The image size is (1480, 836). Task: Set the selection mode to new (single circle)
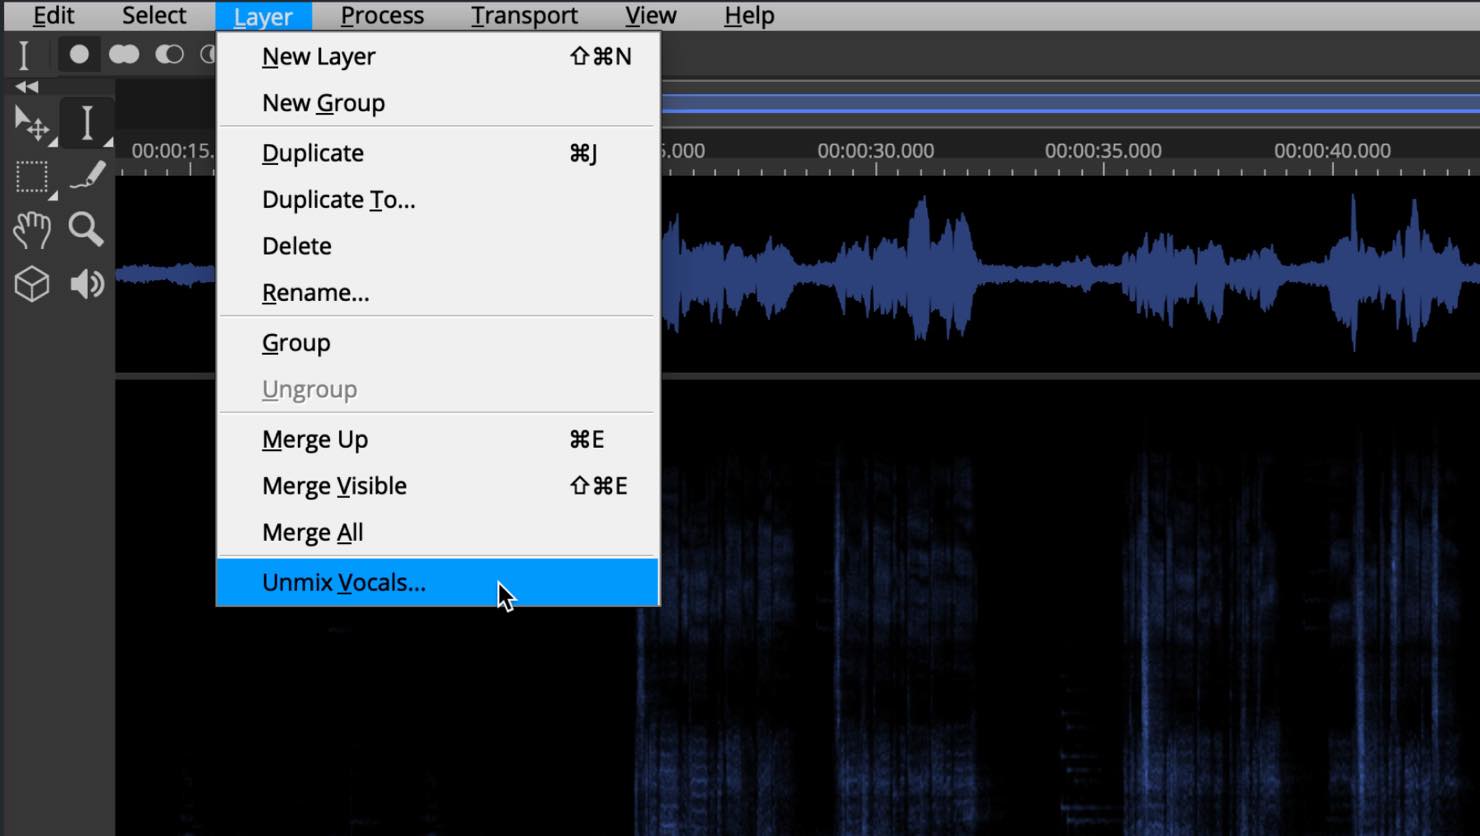(x=79, y=54)
